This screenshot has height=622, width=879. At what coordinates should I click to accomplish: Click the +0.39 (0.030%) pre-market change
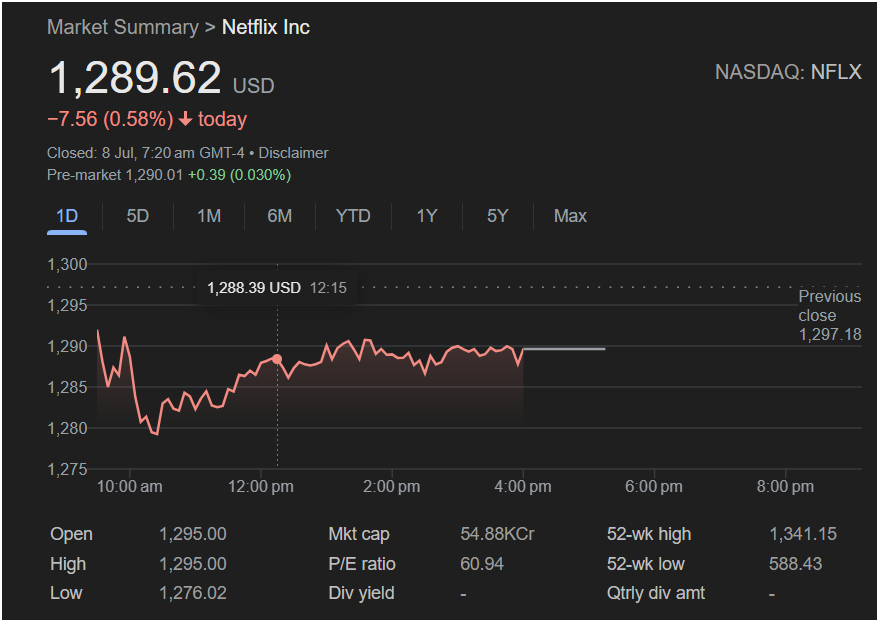coord(239,175)
